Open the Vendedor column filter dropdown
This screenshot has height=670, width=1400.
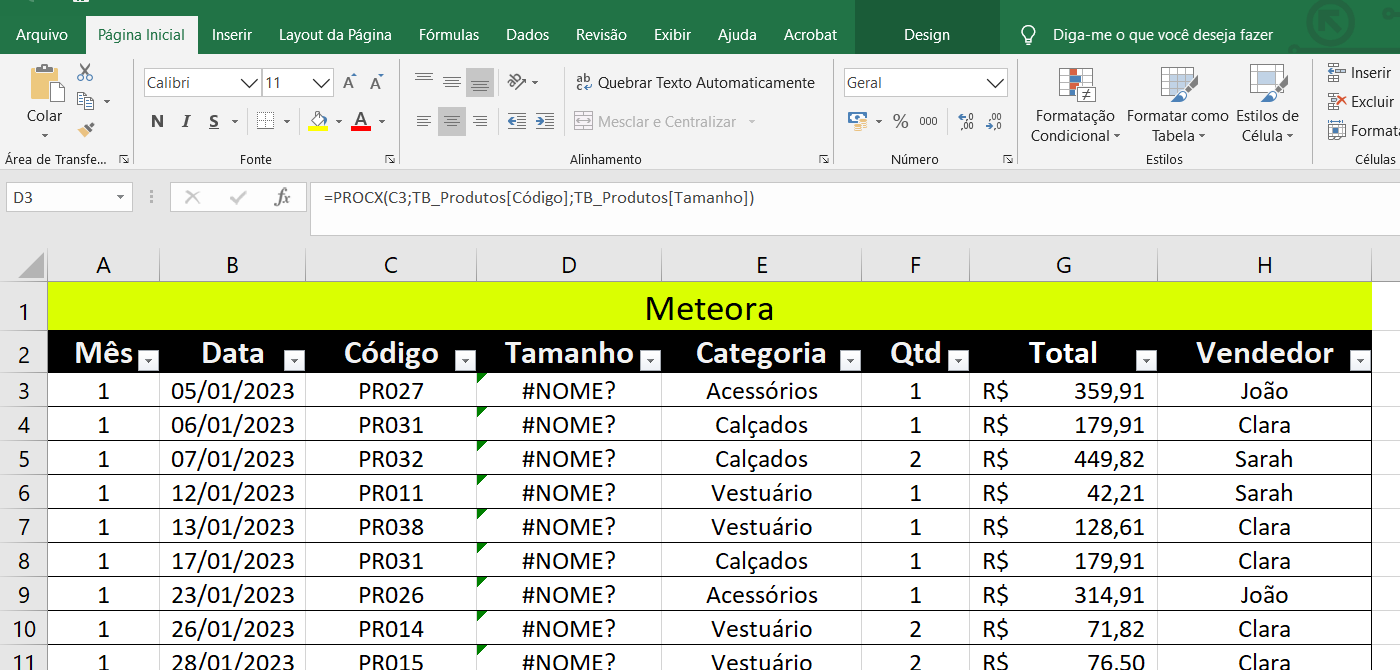(1360, 360)
